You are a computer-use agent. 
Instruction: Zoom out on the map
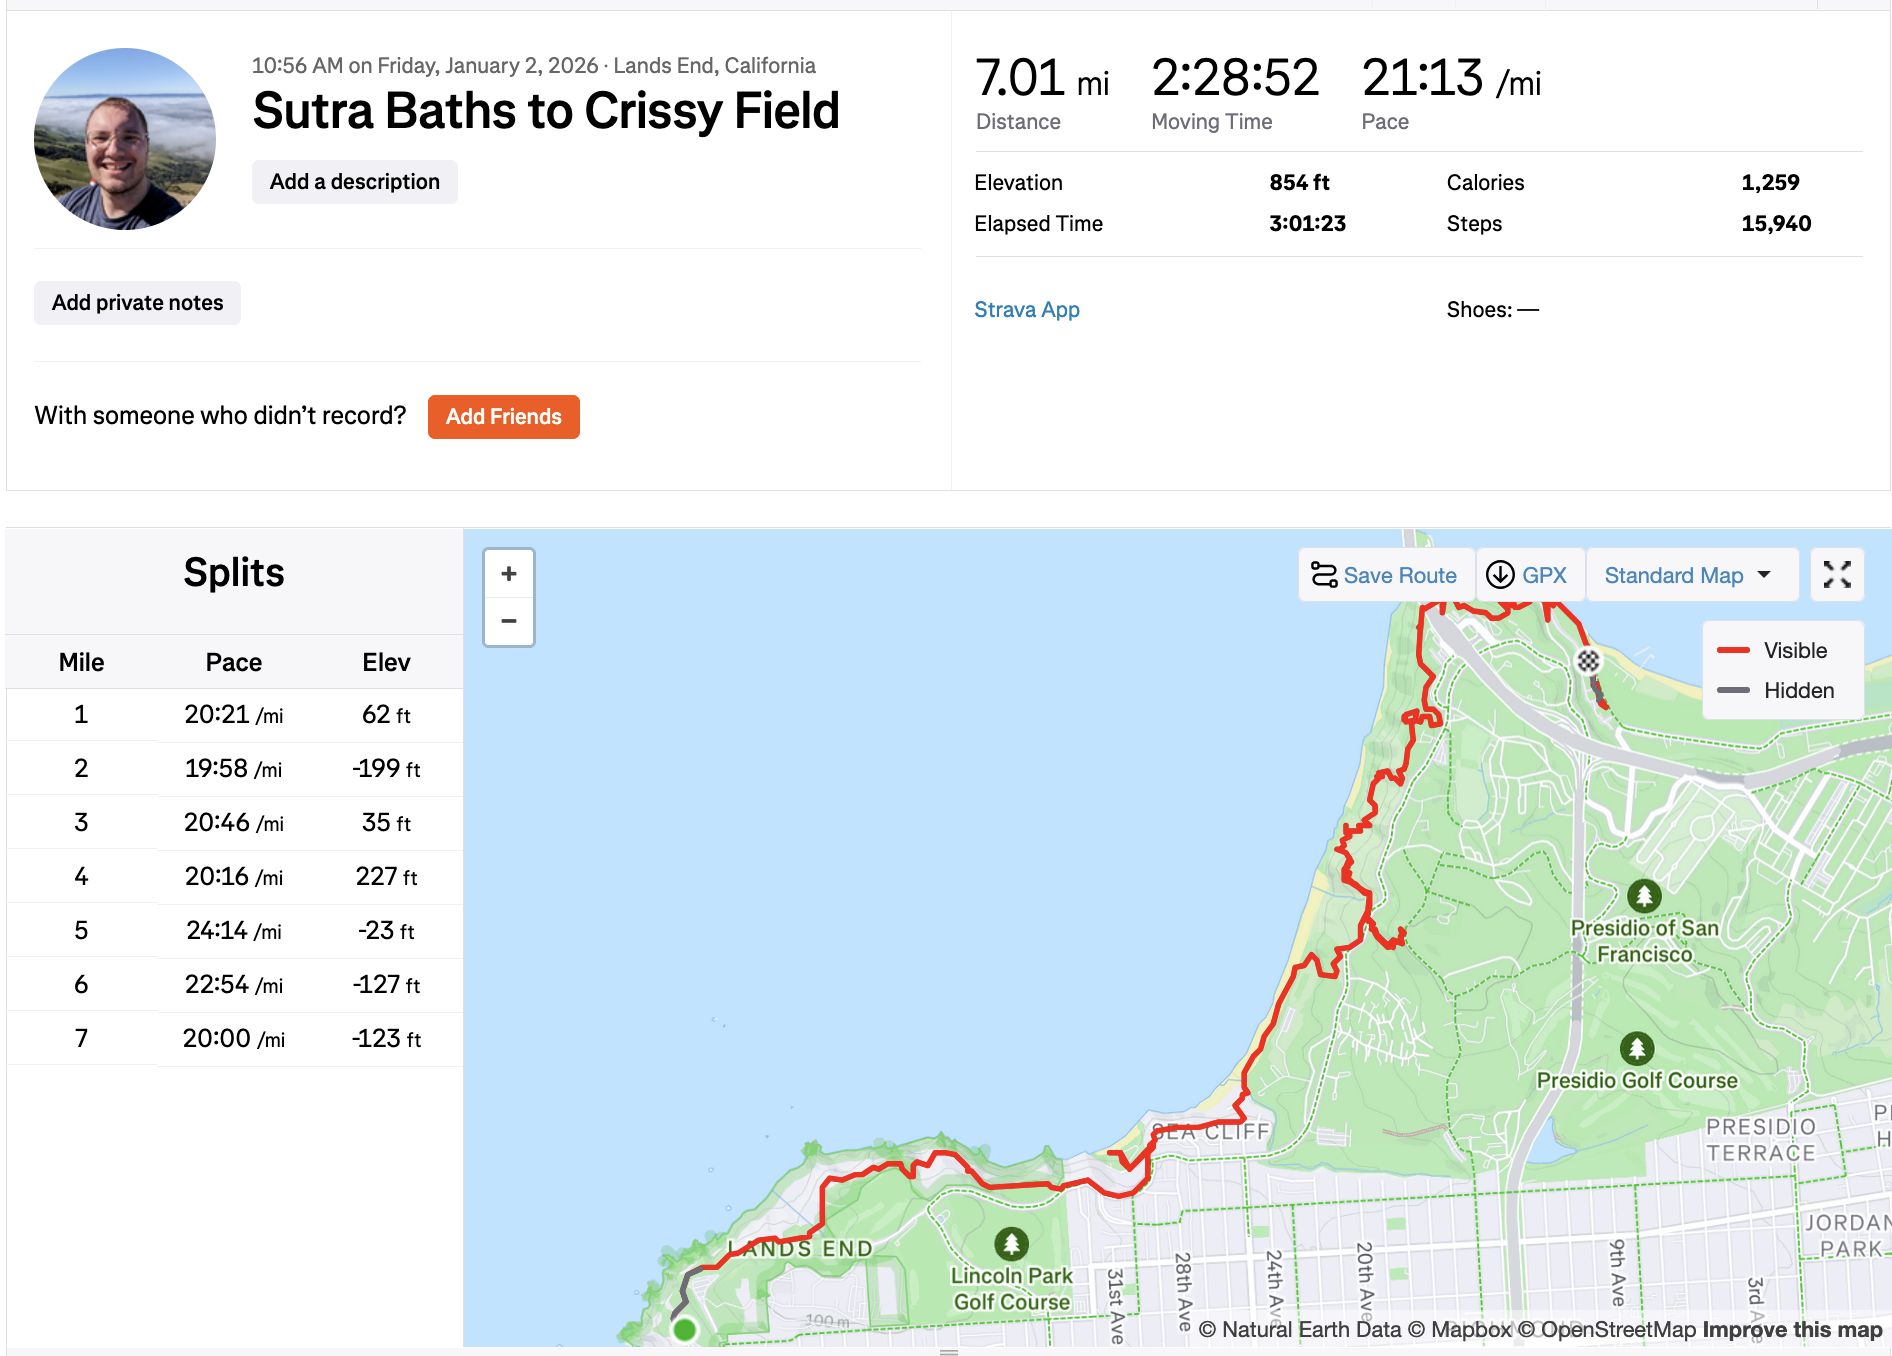pyautogui.click(x=509, y=621)
